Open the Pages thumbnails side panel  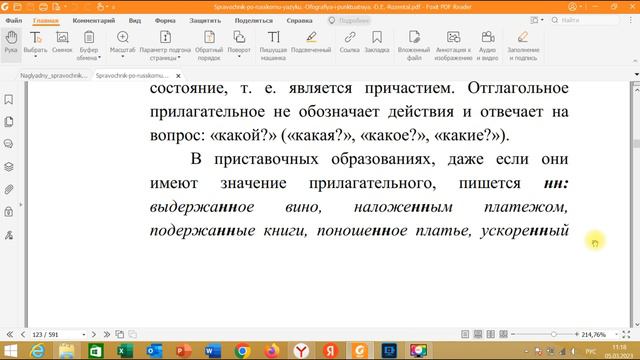coord(9,122)
